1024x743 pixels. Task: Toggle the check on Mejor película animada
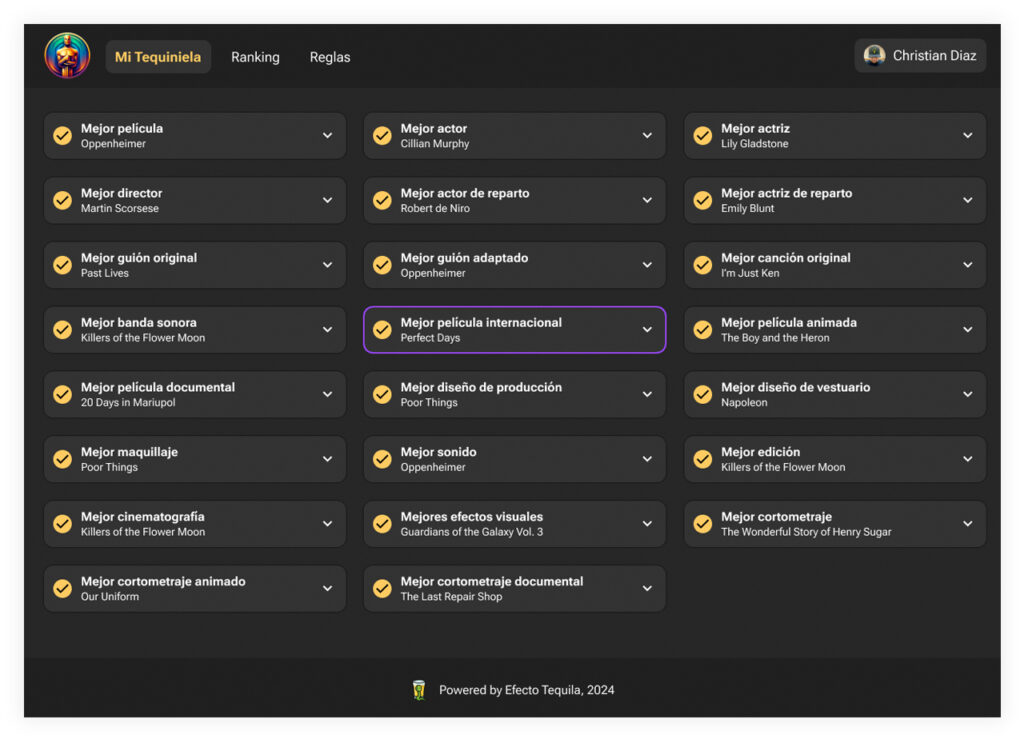[x=703, y=330]
